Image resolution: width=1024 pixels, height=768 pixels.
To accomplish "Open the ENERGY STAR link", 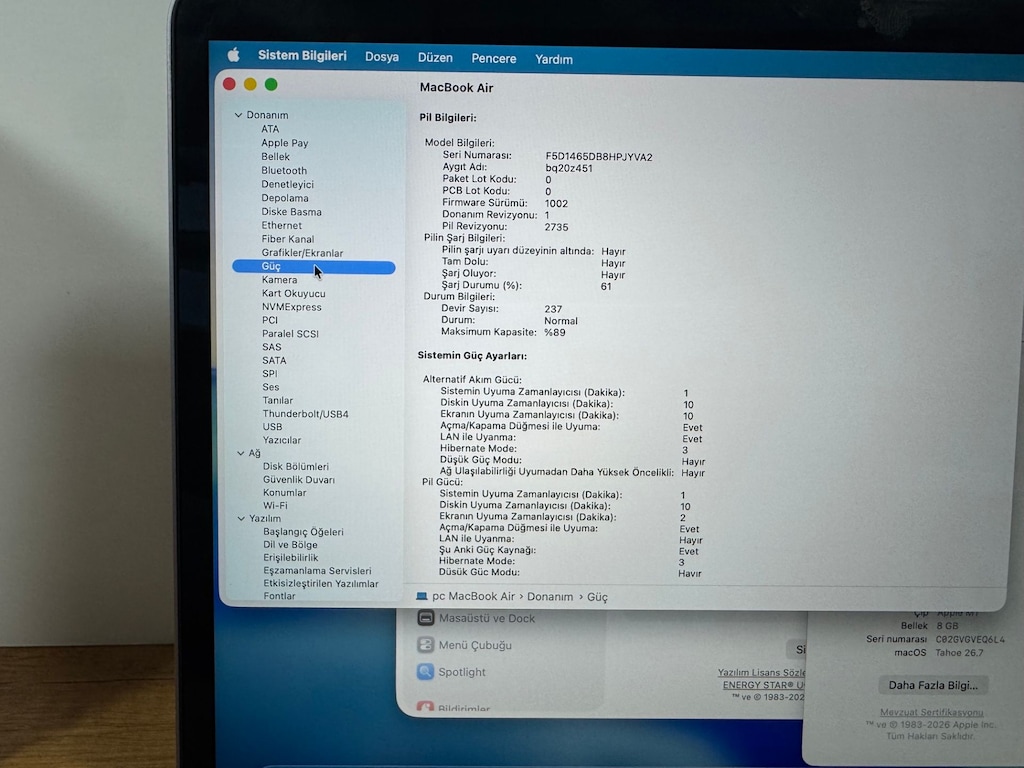I will click(x=763, y=685).
